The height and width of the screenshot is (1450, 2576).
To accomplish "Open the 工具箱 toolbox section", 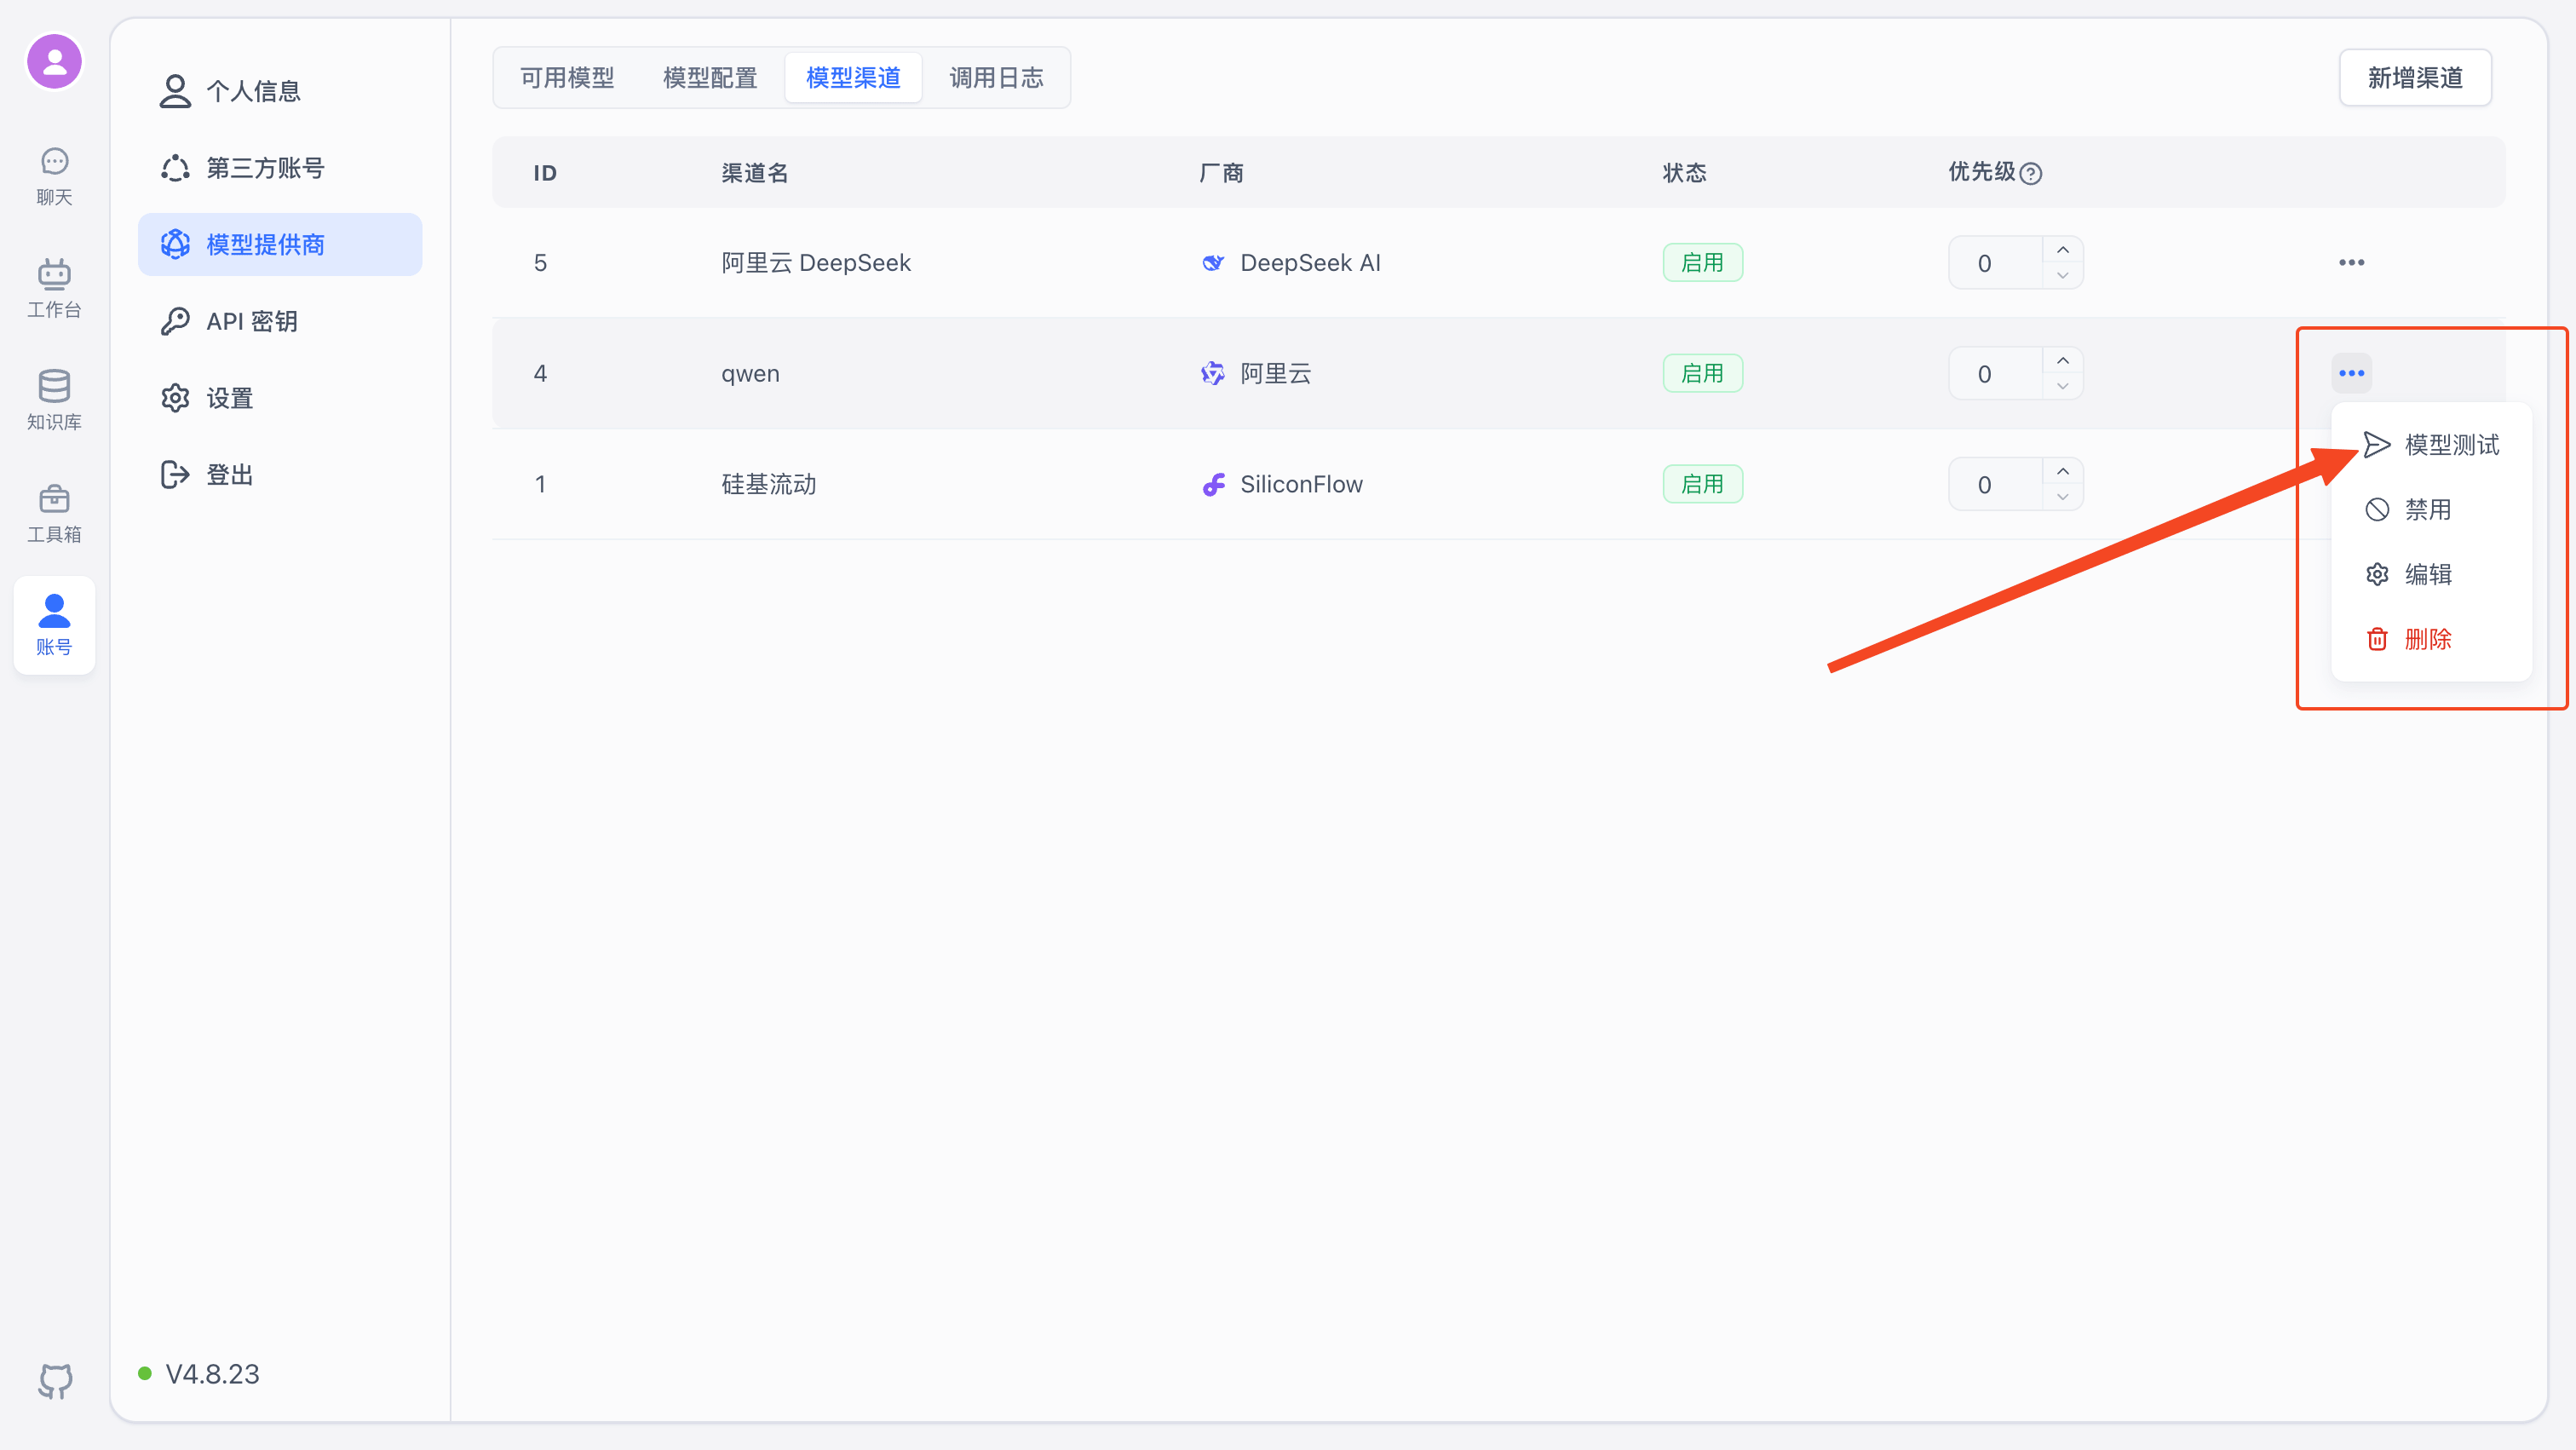I will tap(54, 512).
